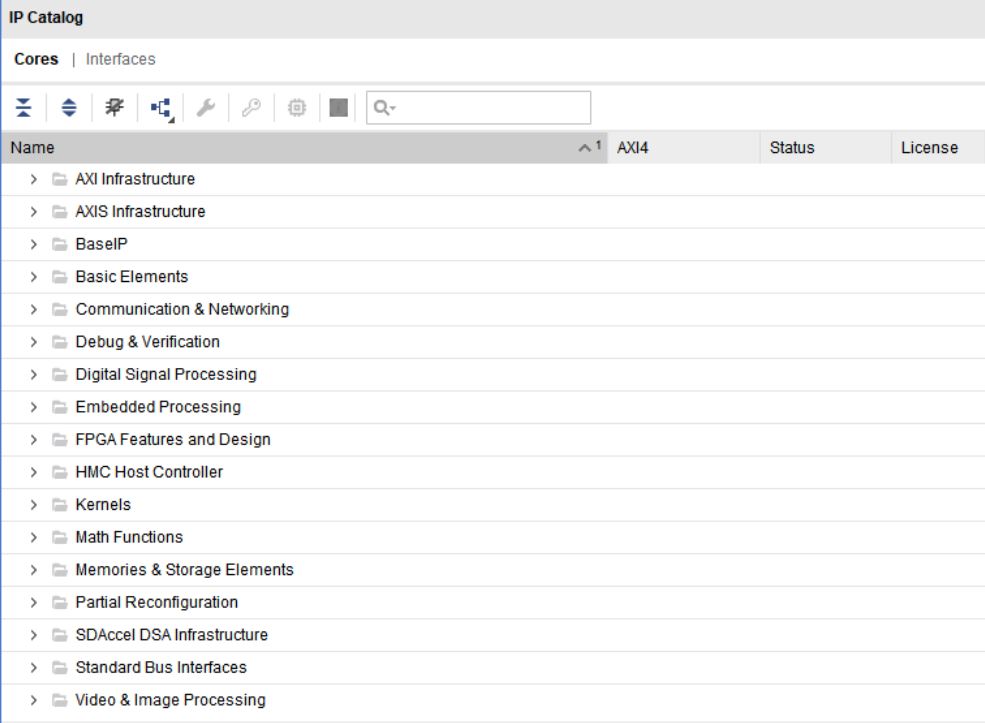Expand SDAccel DSA Infrastructure chevron

point(33,635)
